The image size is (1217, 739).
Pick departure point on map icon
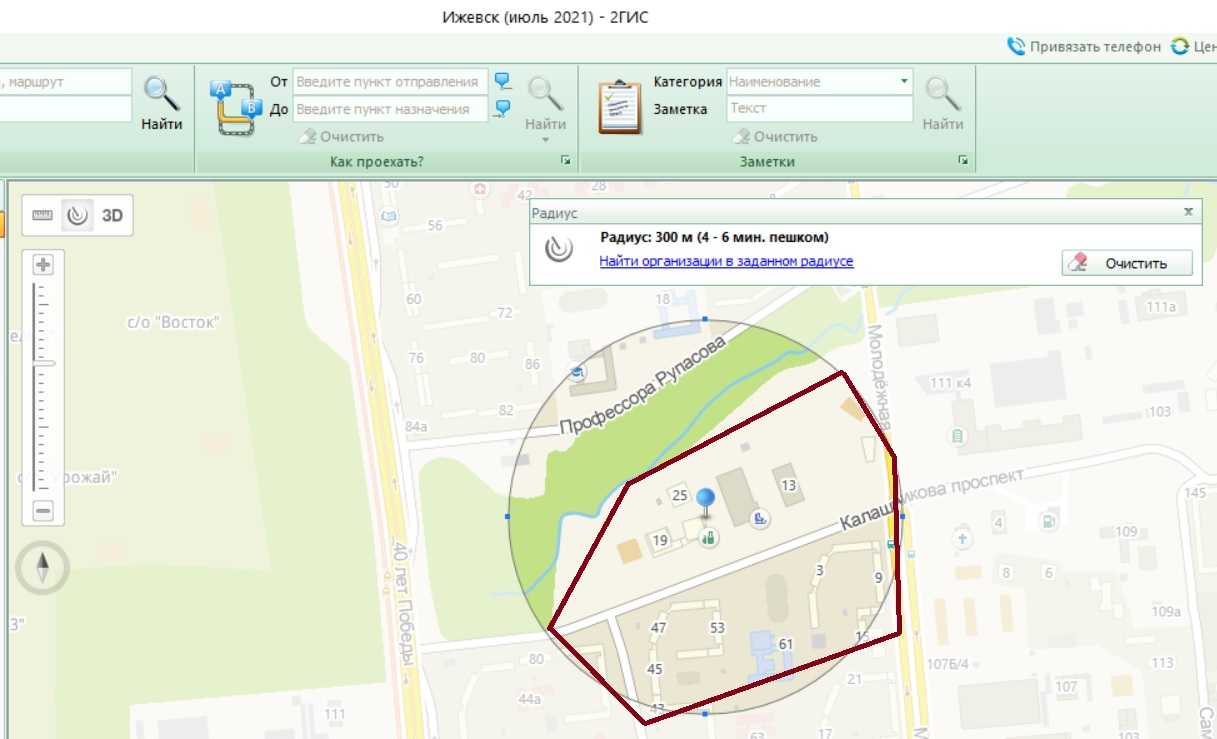503,81
